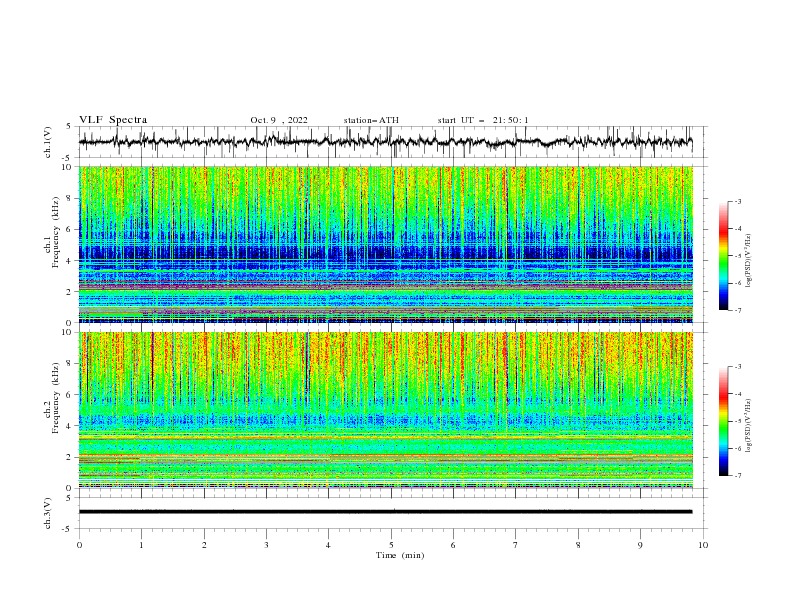Click the '-5' tick on lower colorbar
The height and width of the screenshot is (612, 792).
[738, 421]
